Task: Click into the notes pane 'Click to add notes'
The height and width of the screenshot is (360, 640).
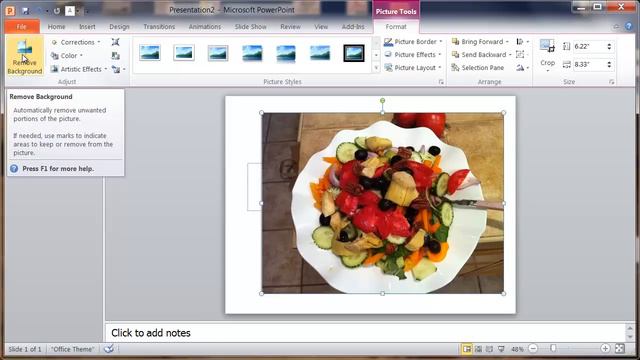Action: [x=366, y=333]
